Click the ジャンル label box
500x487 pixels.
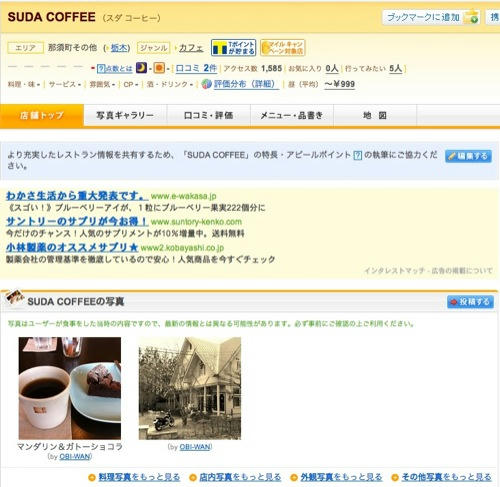pos(154,48)
